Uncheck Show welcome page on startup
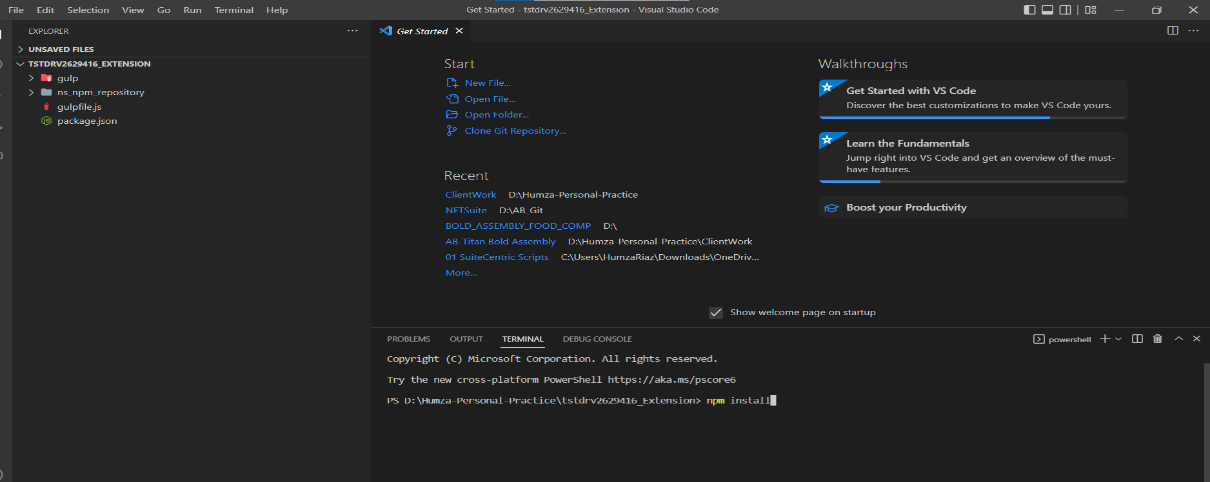The height and width of the screenshot is (482, 1210). (716, 312)
